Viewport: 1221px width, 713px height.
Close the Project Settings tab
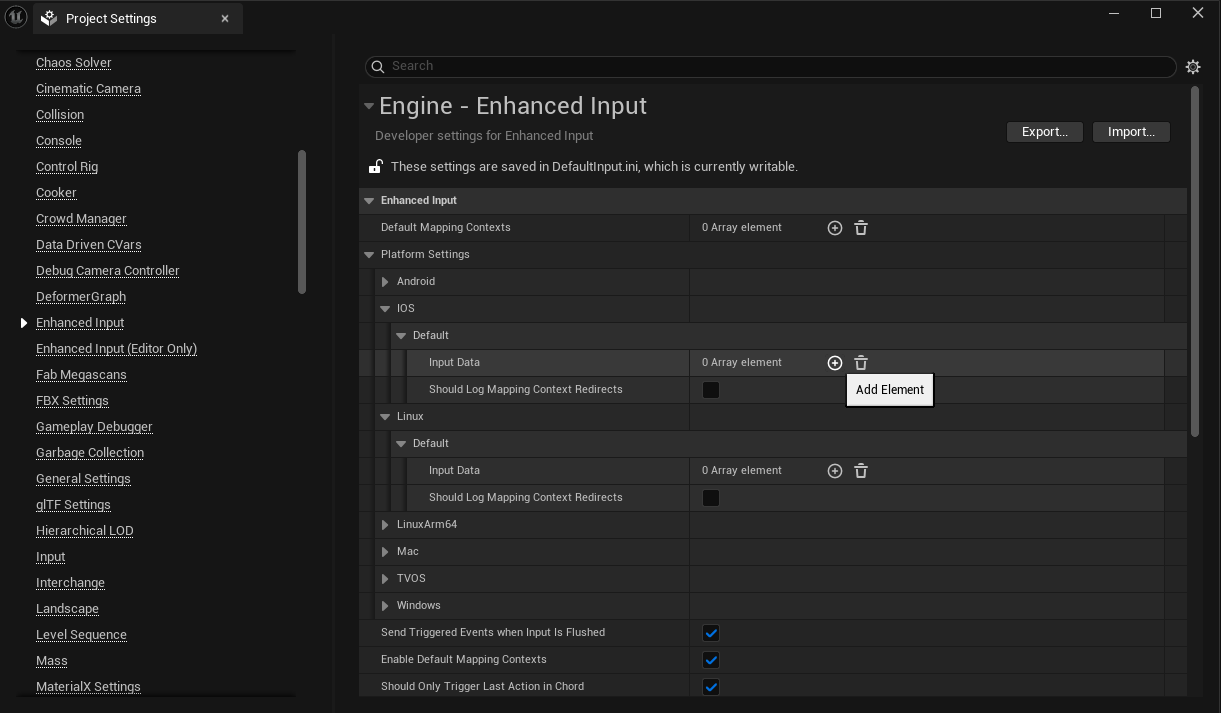tap(225, 18)
